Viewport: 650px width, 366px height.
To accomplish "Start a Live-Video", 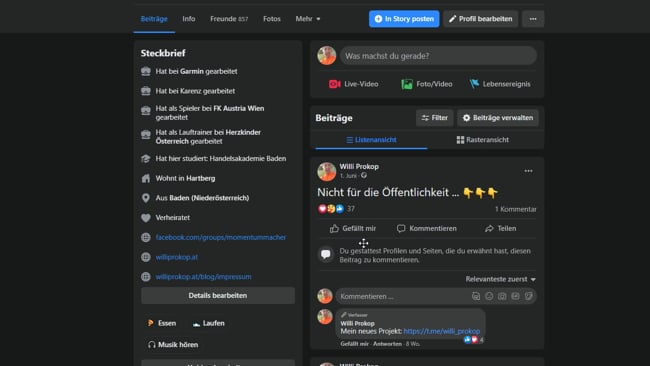I will [354, 84].
